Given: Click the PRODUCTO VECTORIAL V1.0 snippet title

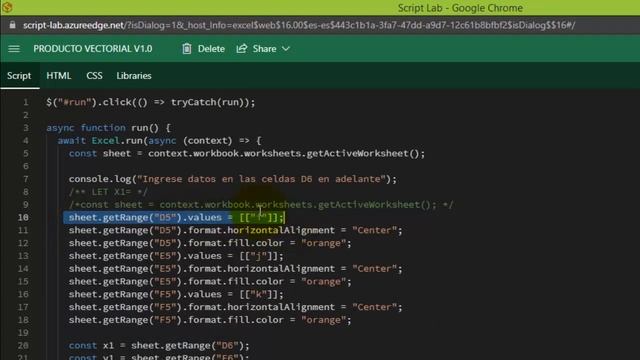Looking at the screenshot, I should [x=93, y=49].
